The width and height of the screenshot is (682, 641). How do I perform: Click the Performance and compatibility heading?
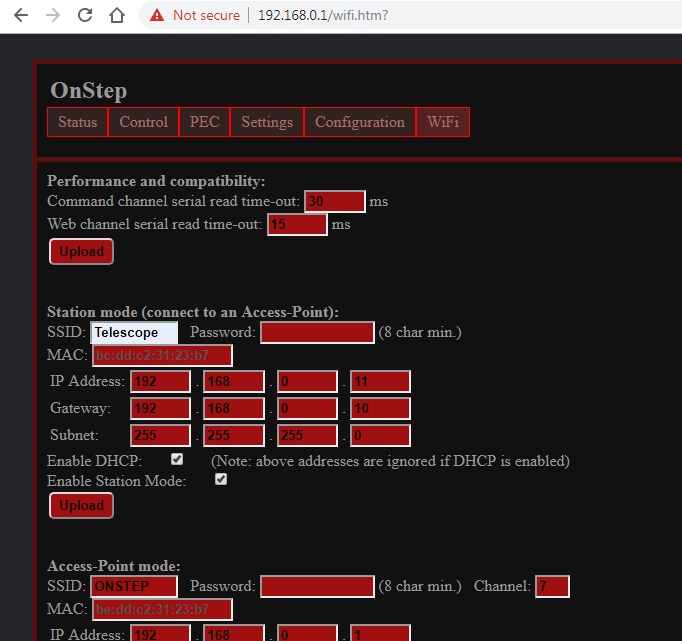156,181
